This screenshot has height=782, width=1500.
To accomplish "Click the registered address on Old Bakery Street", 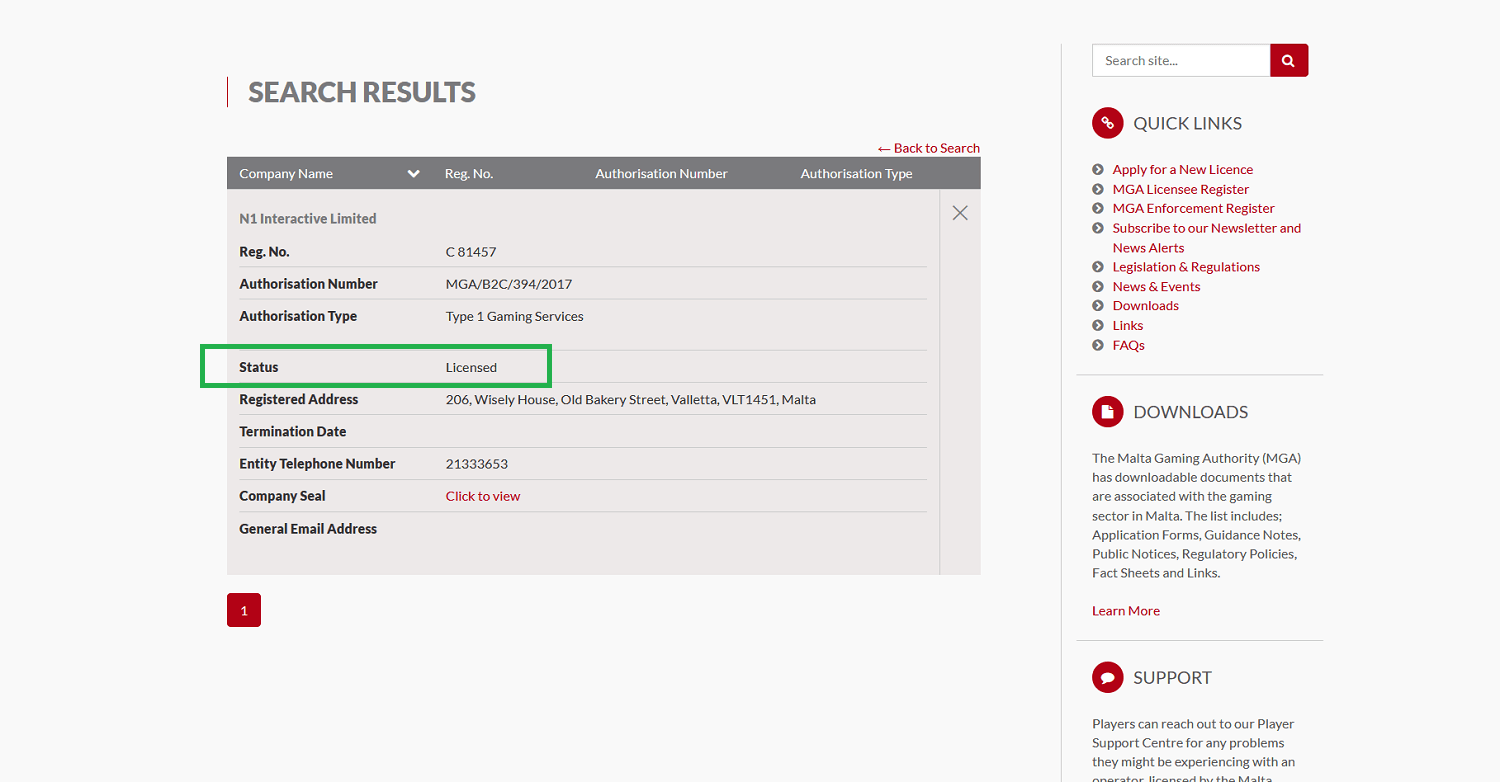I will point(631,399).
